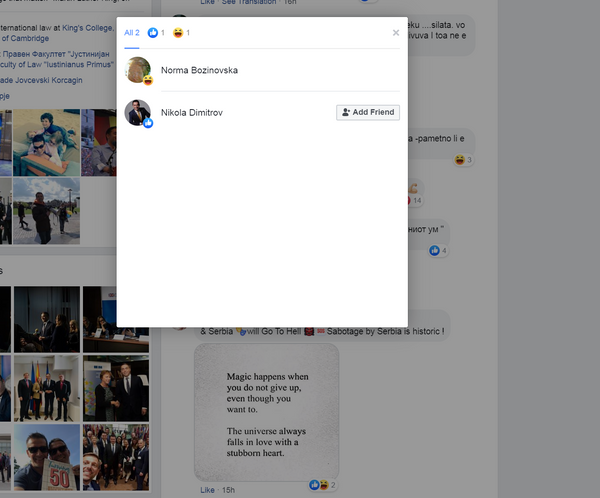Viewport: 600px width, 498px height.
Task: Open Nikola Dimitrov's profile picture
Action: coord(138,113)
